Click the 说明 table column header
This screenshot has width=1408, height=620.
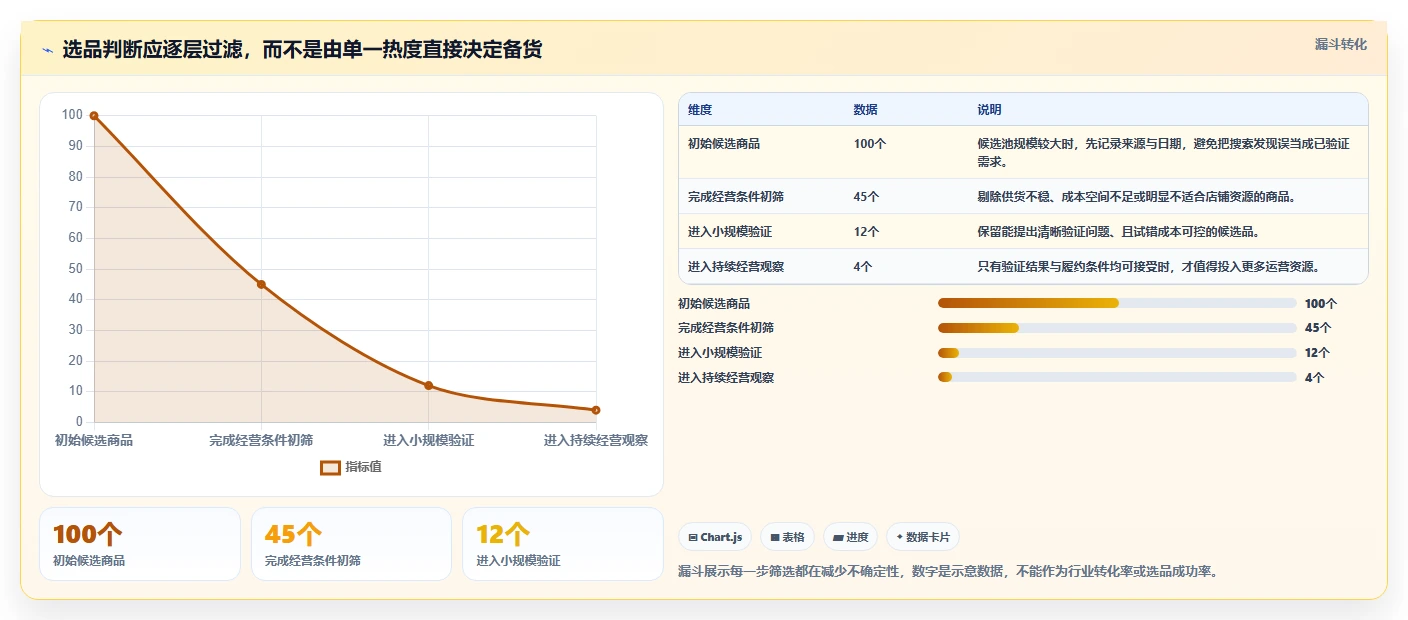click(989, 110)
